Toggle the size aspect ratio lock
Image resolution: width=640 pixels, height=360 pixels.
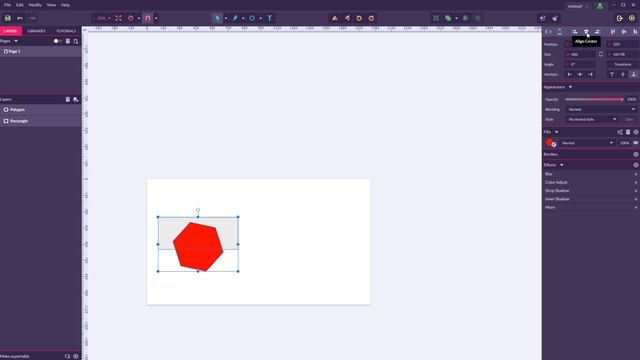601,54
